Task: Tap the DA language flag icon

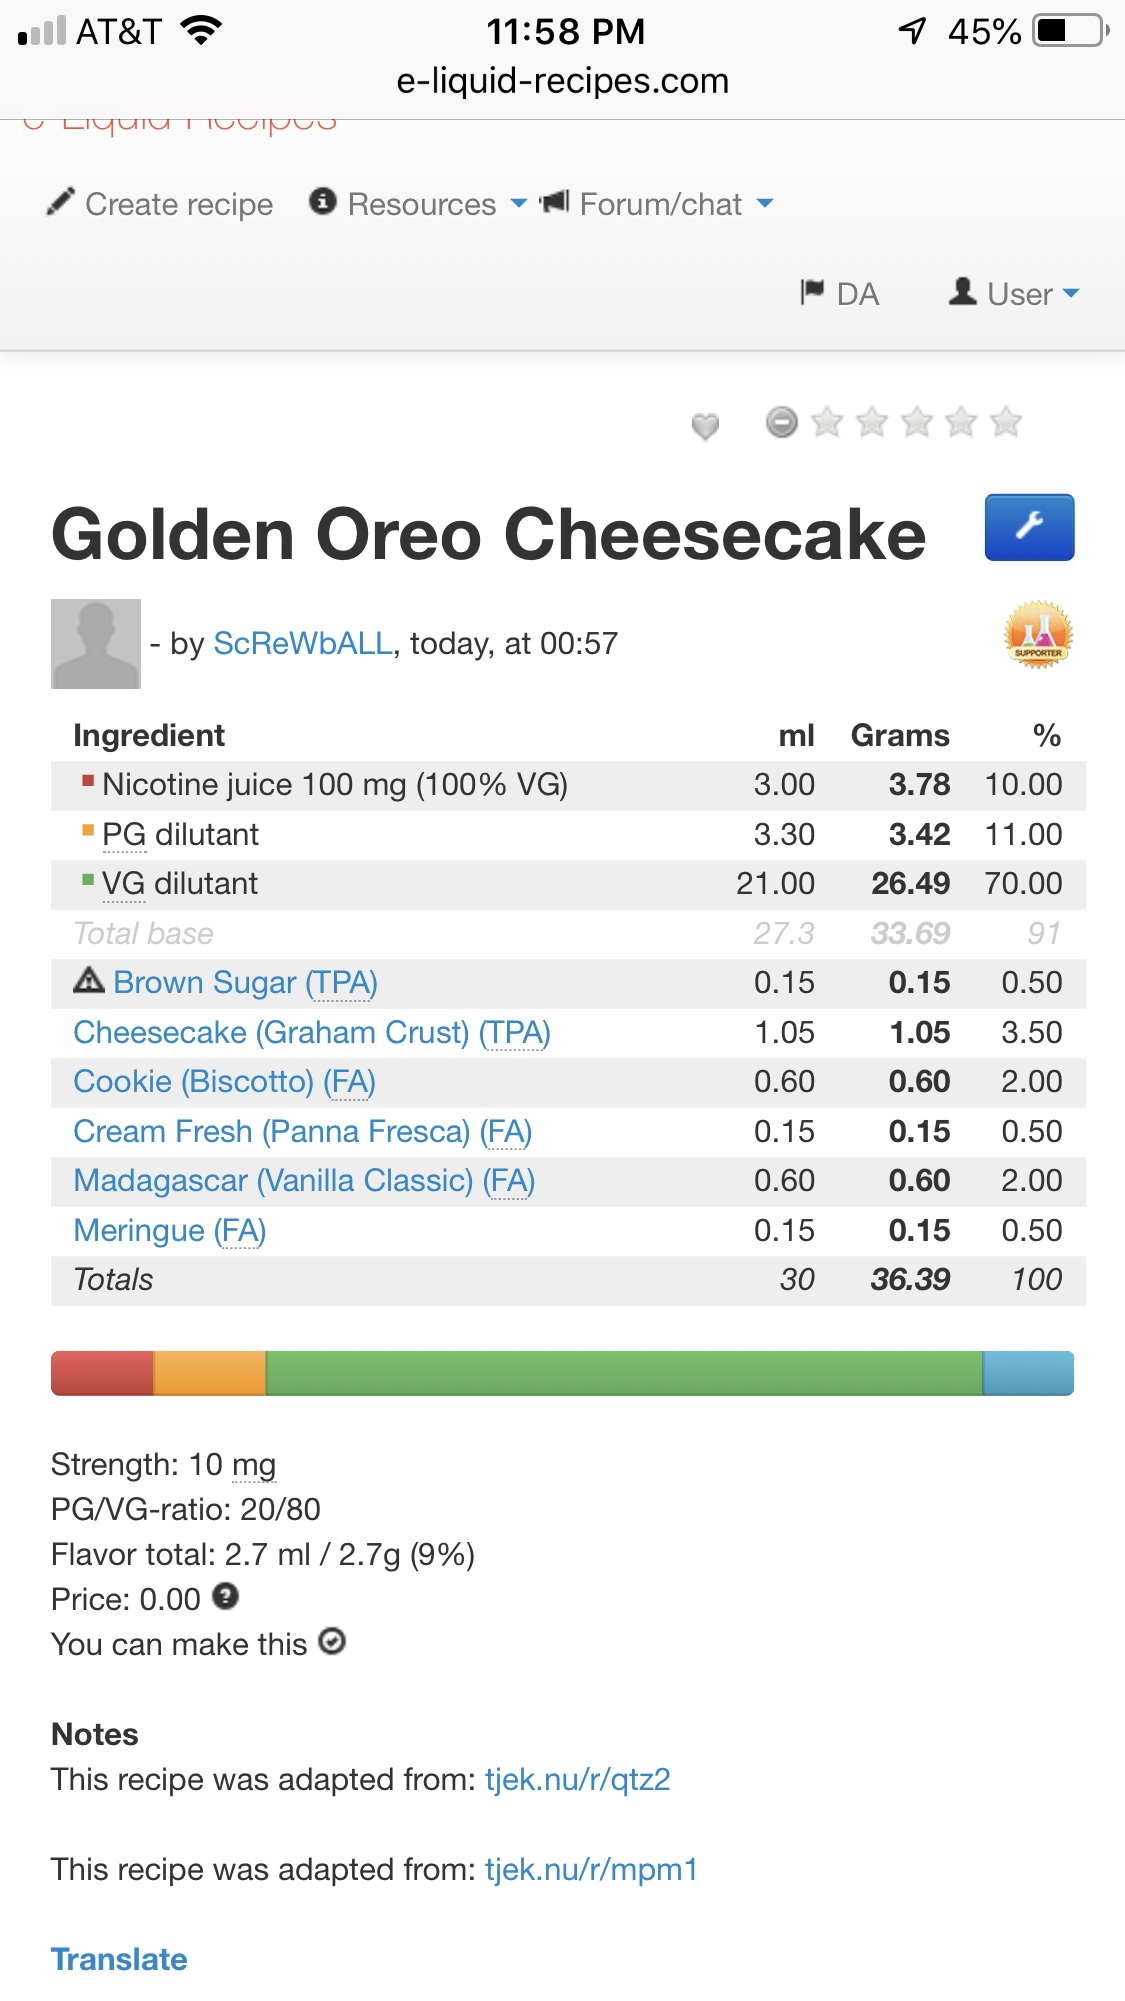Action: pyautogui.click(x=812, y=292)
